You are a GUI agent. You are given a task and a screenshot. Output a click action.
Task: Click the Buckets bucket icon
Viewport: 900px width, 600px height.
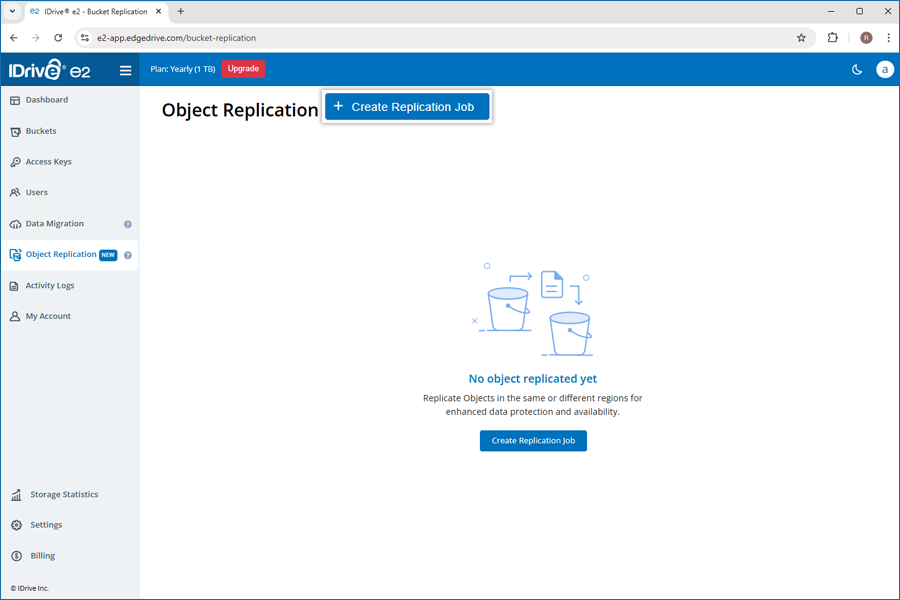15,131
